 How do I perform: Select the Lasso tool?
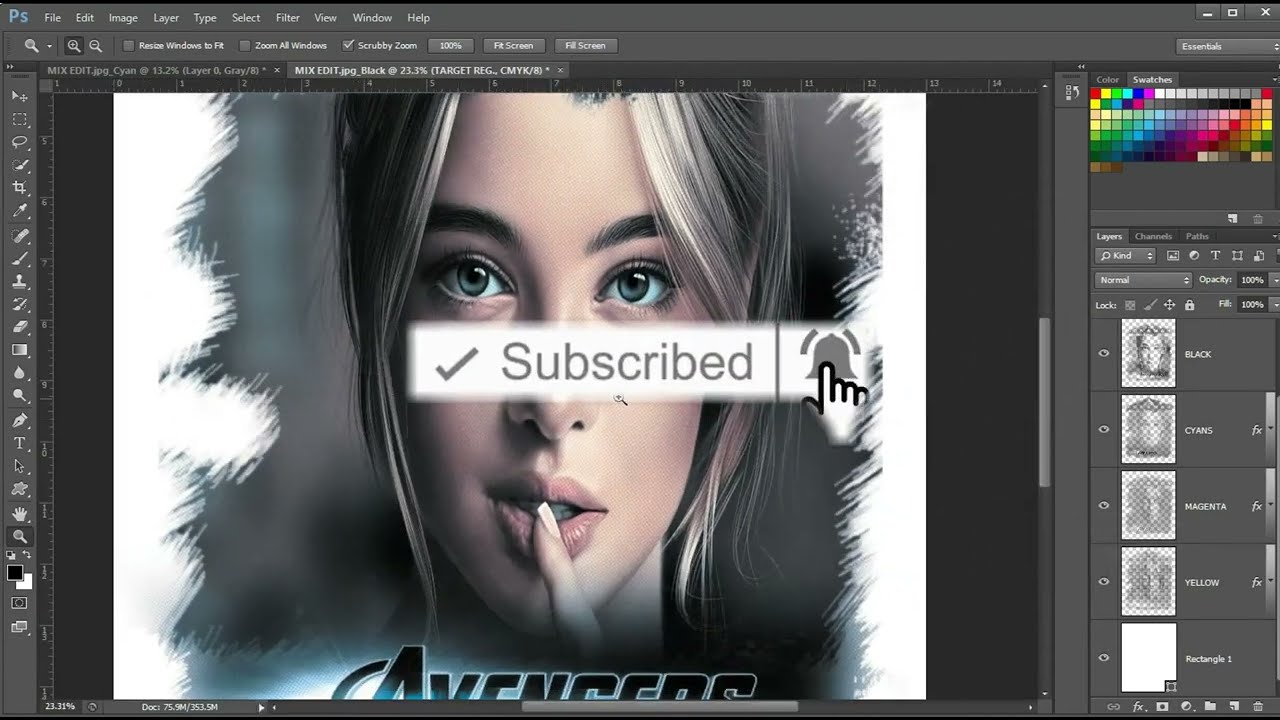[x=19, y=142]
